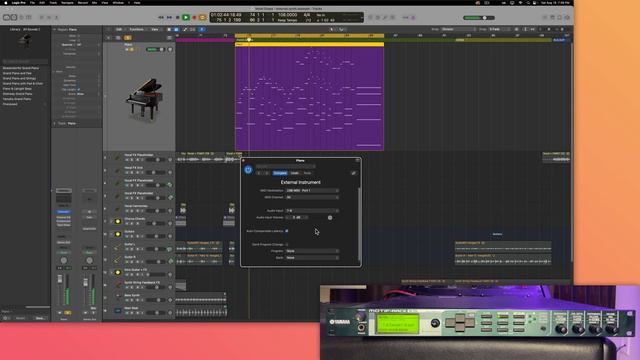The image size is (640, 360).
Task: Click the Elec Guitar + FX track icon
Action: (118, 272)
